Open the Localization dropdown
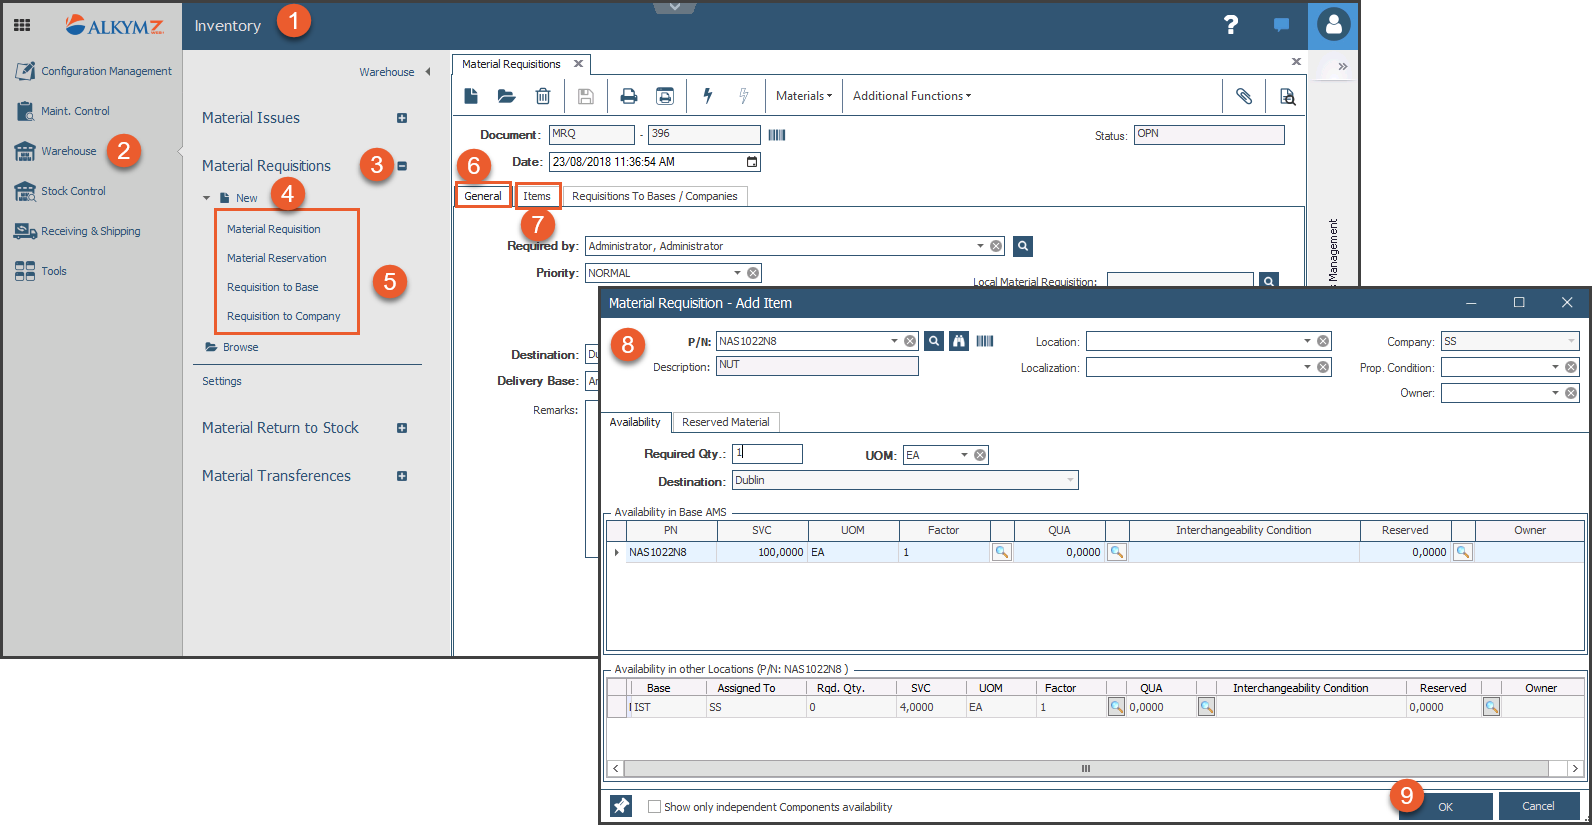 pyautogui.click(x=1307, y=367)
